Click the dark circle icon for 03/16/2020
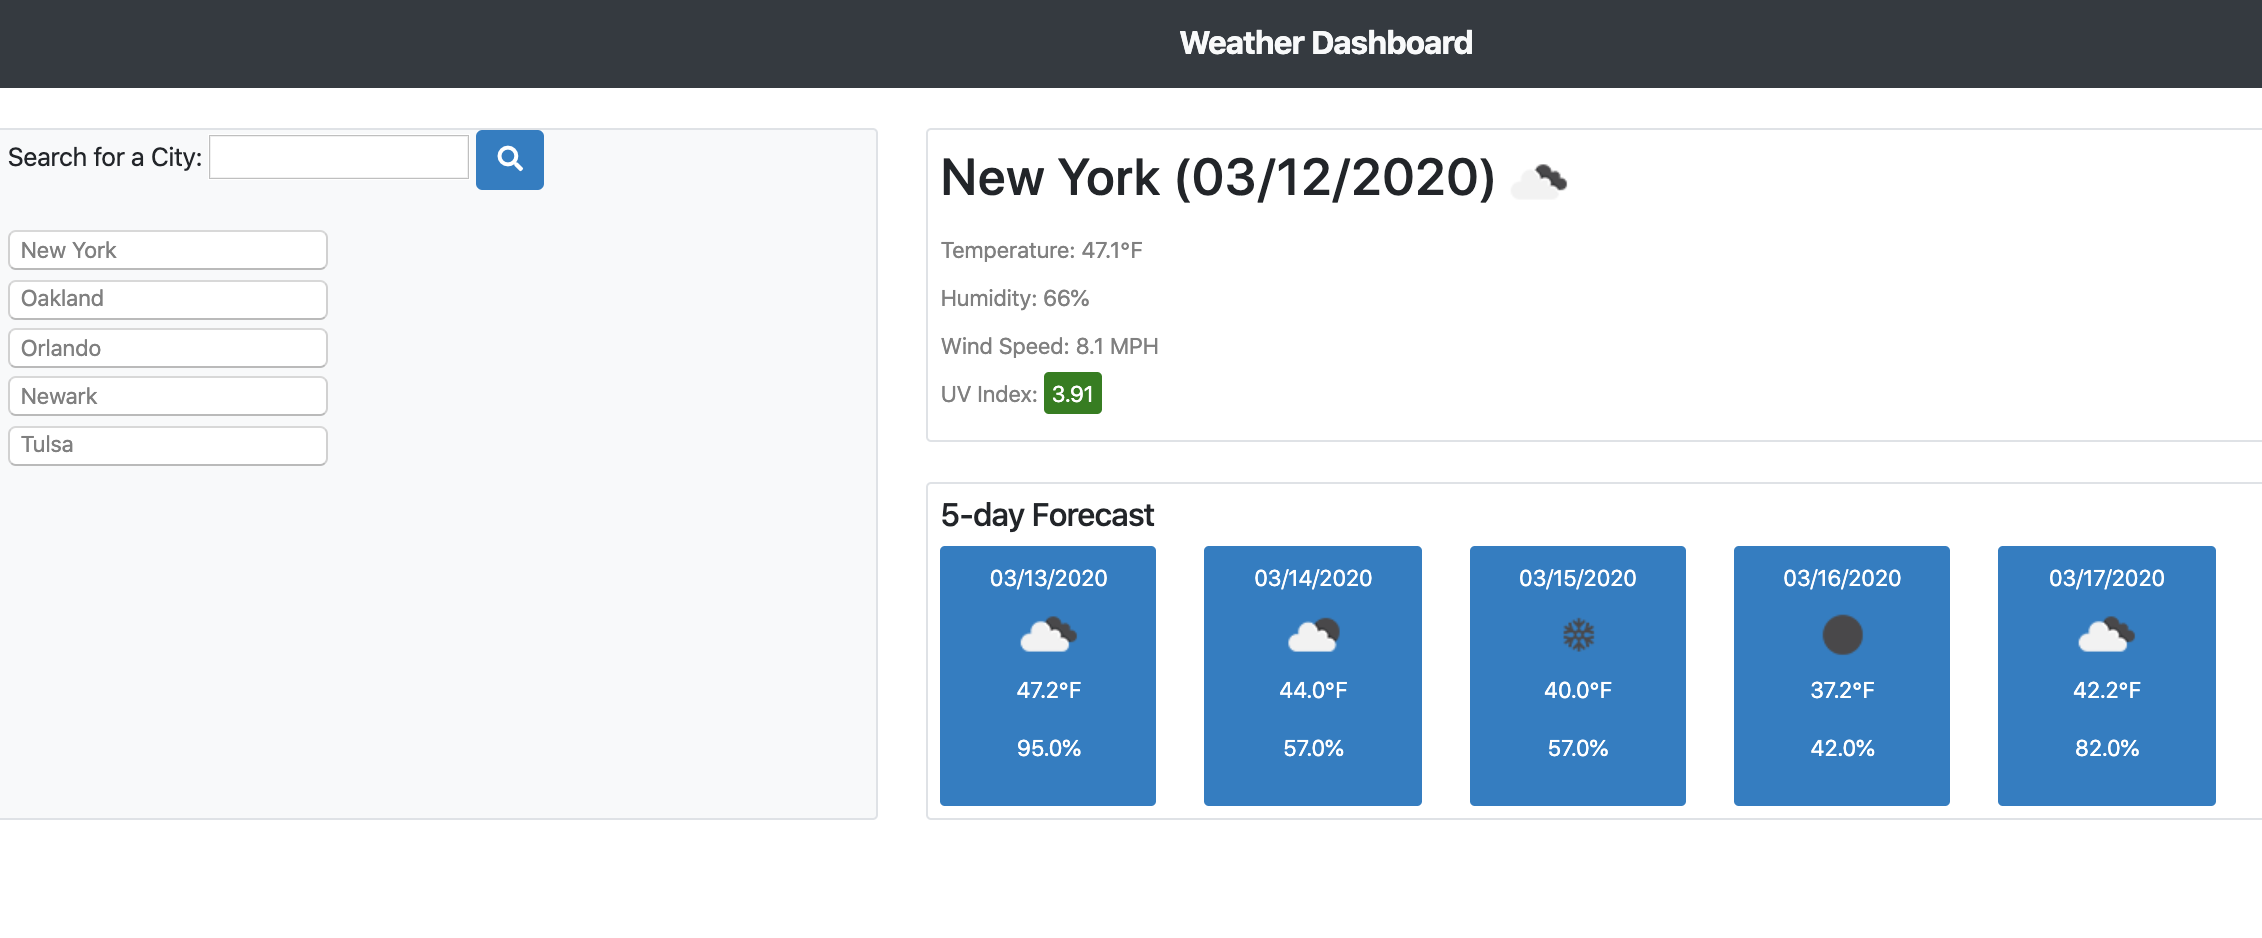The image size is (2262, 938). pos(1841,635)
